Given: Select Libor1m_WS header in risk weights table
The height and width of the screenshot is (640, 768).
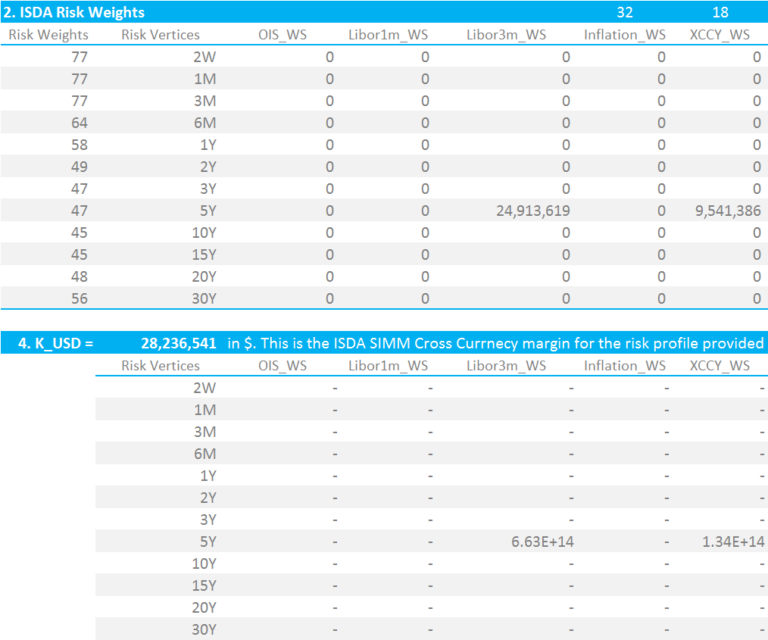Looking at the screenshot, I should click(388, 35).
